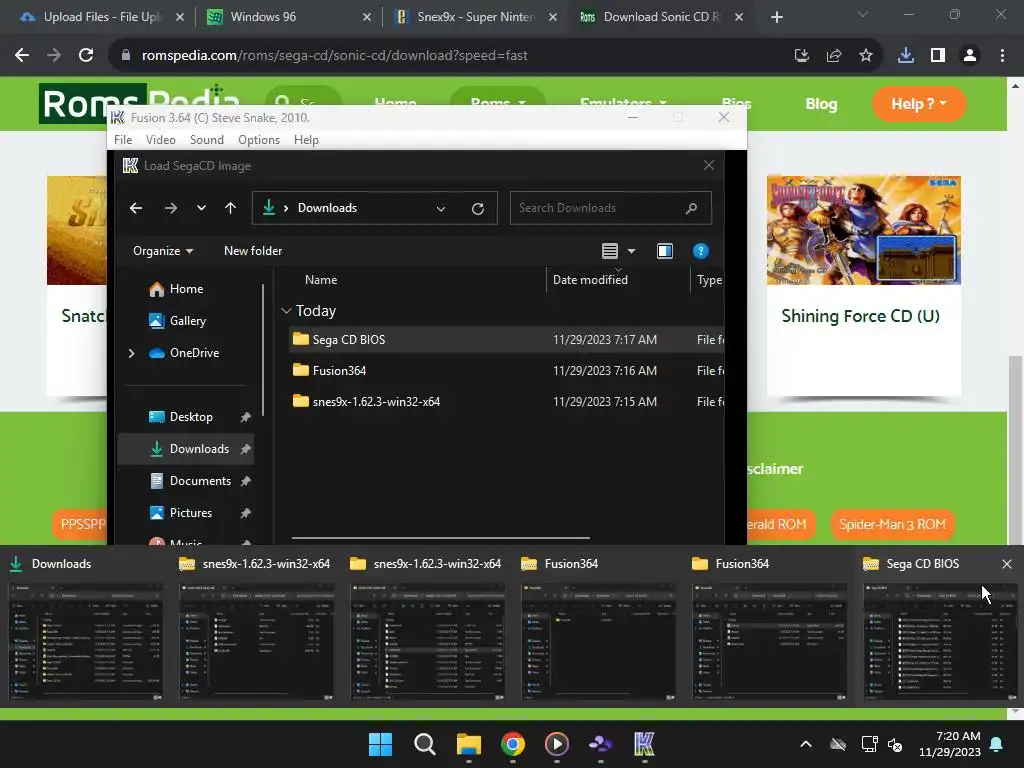Open the Spider-Man 3 ROM link
The image size is (1024, 768).
coord(892,524)
